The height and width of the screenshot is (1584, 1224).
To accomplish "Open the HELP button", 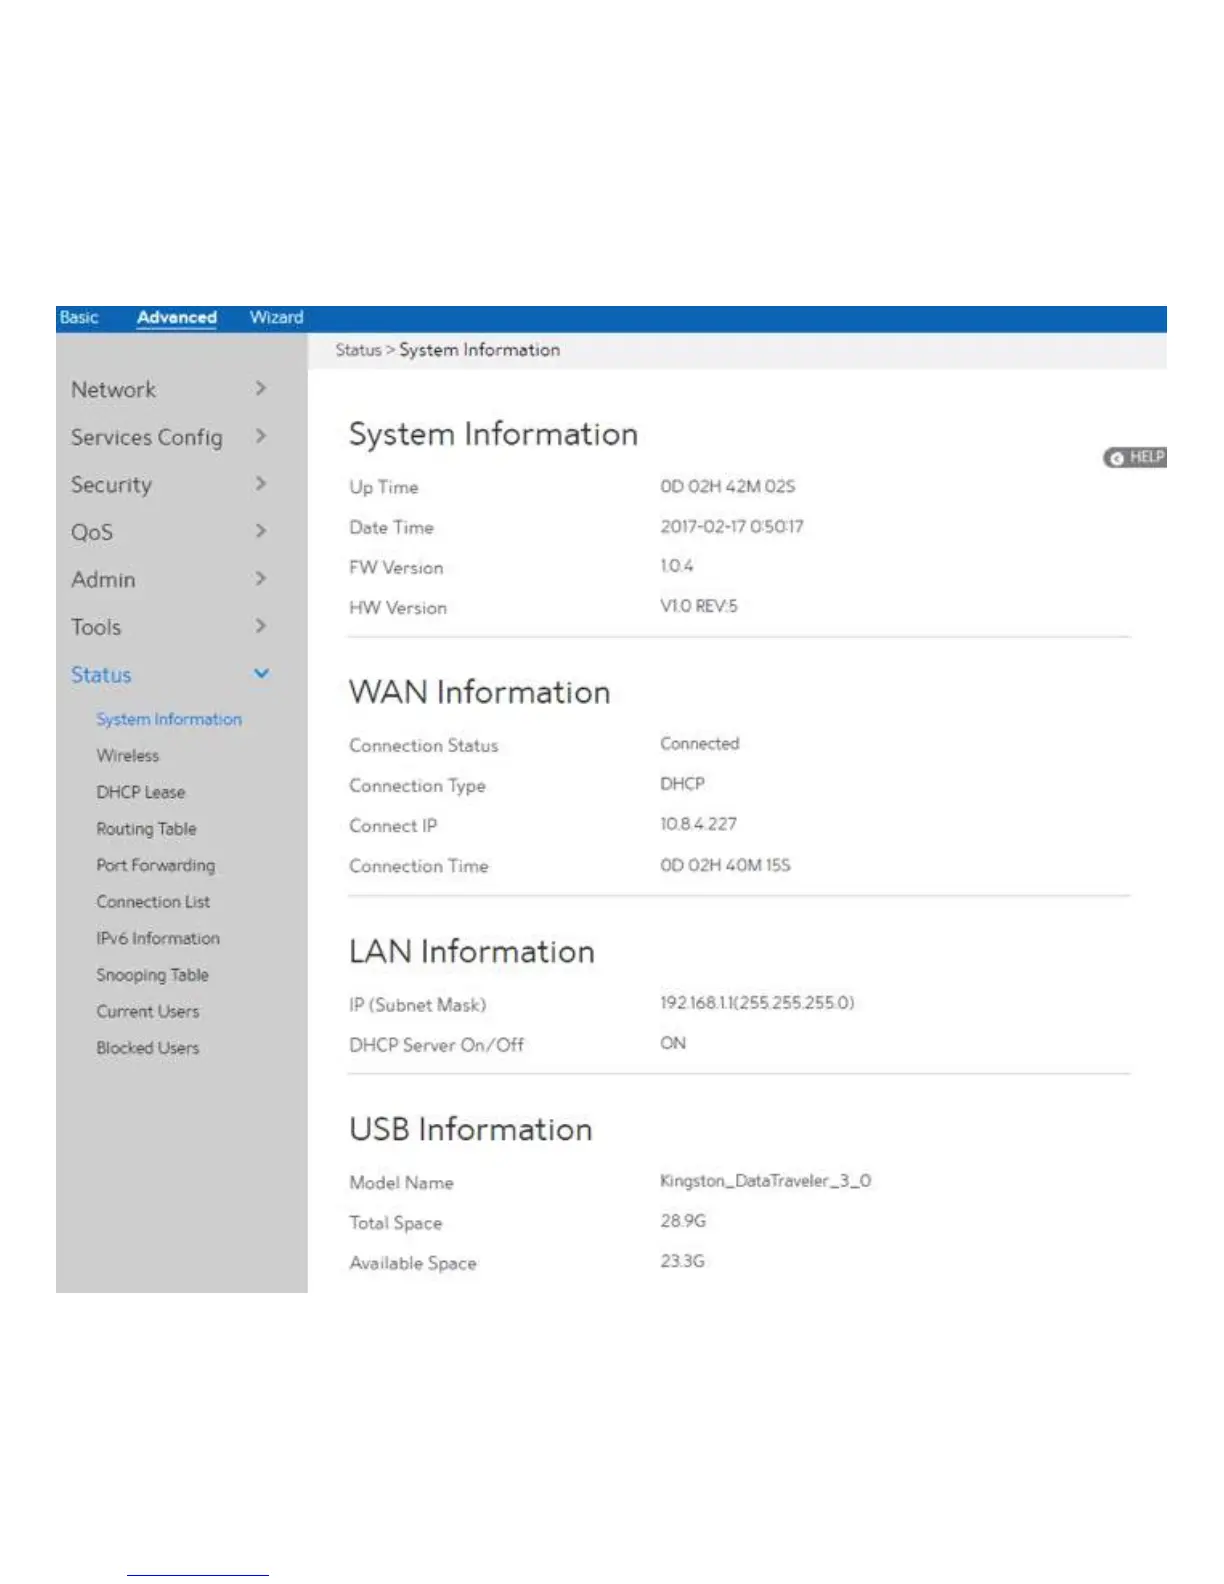I will coord(1135,457).
